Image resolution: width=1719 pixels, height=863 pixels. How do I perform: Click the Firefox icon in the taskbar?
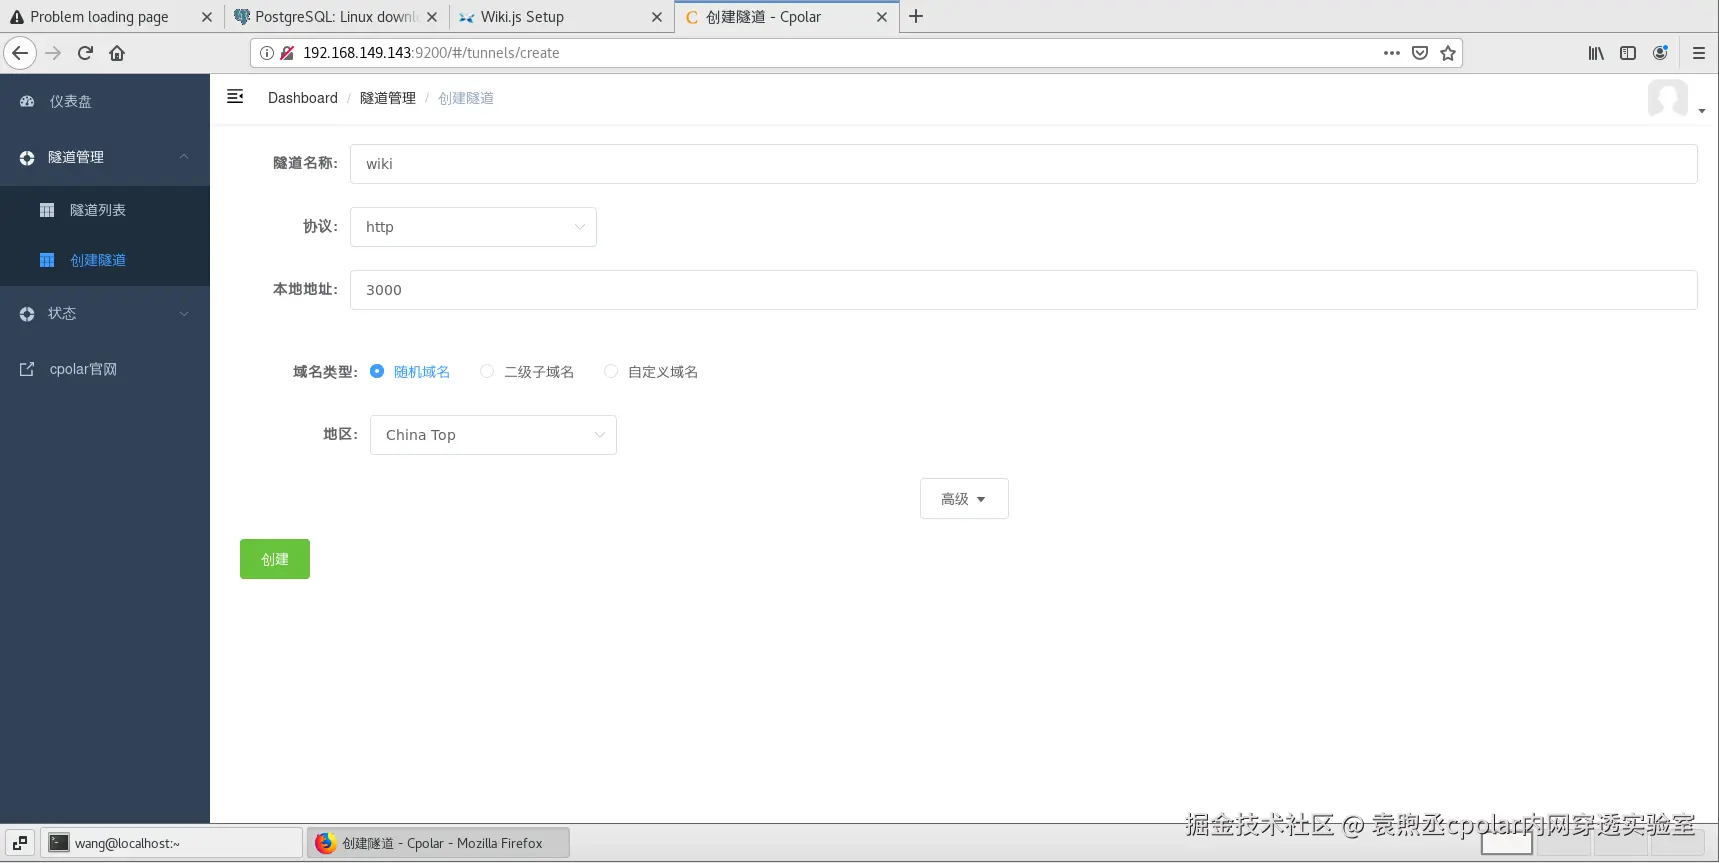(x=325, y=843)
